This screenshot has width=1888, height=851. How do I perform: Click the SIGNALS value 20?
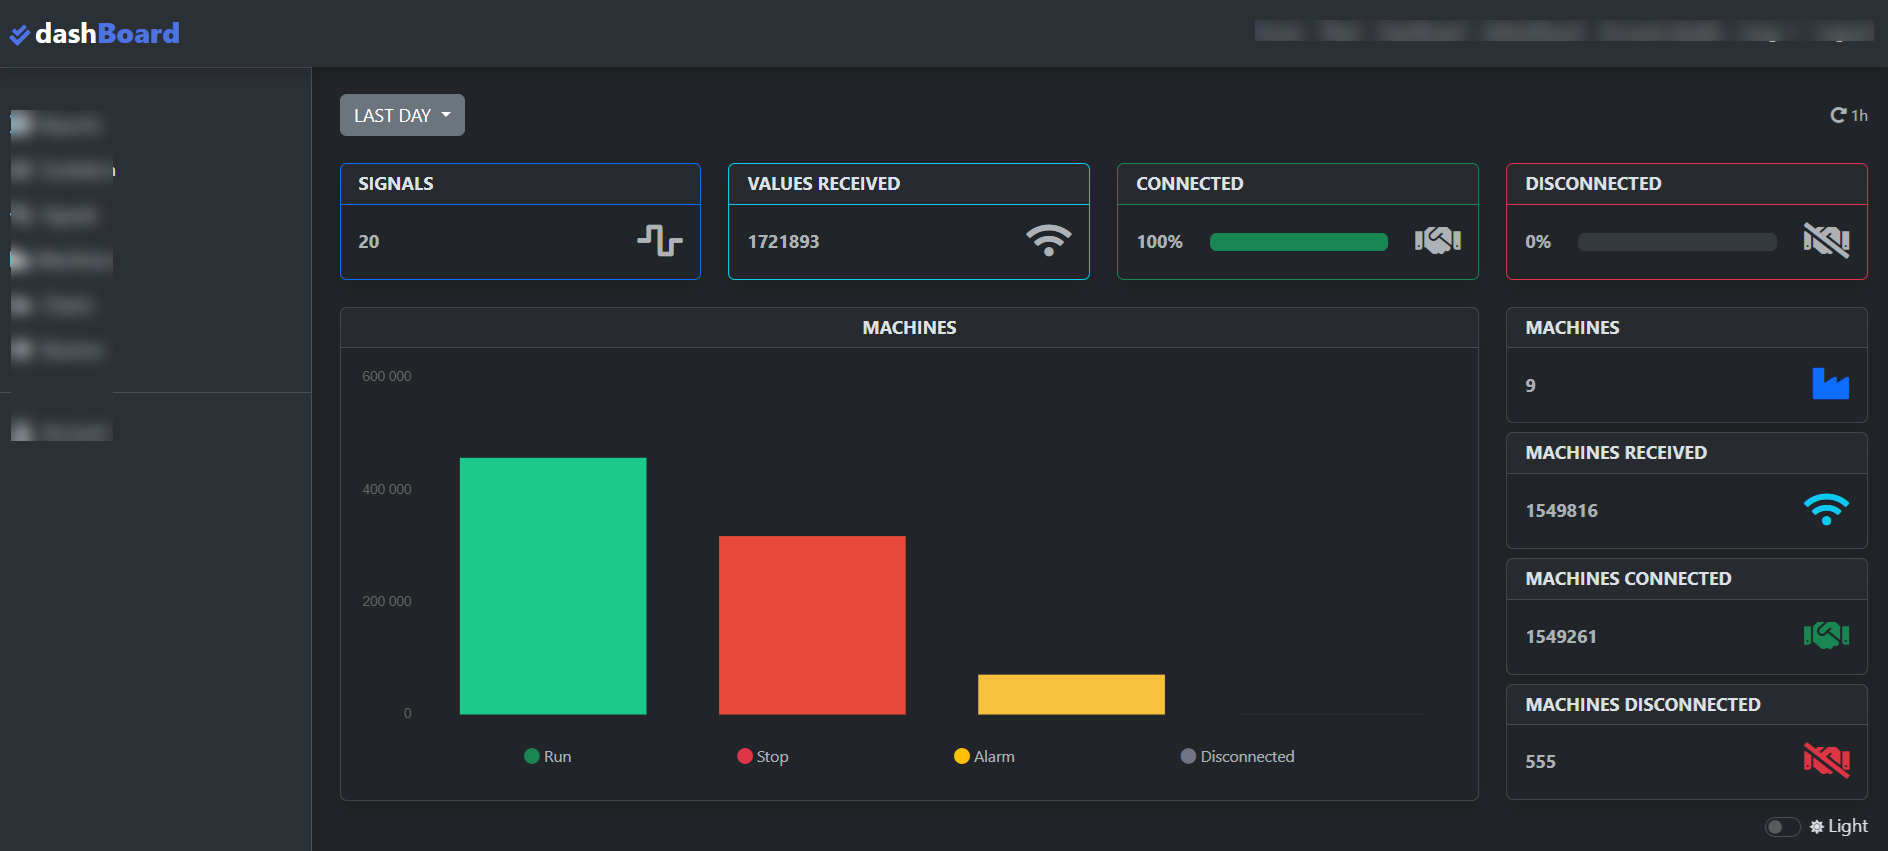[x=369, y=241]
